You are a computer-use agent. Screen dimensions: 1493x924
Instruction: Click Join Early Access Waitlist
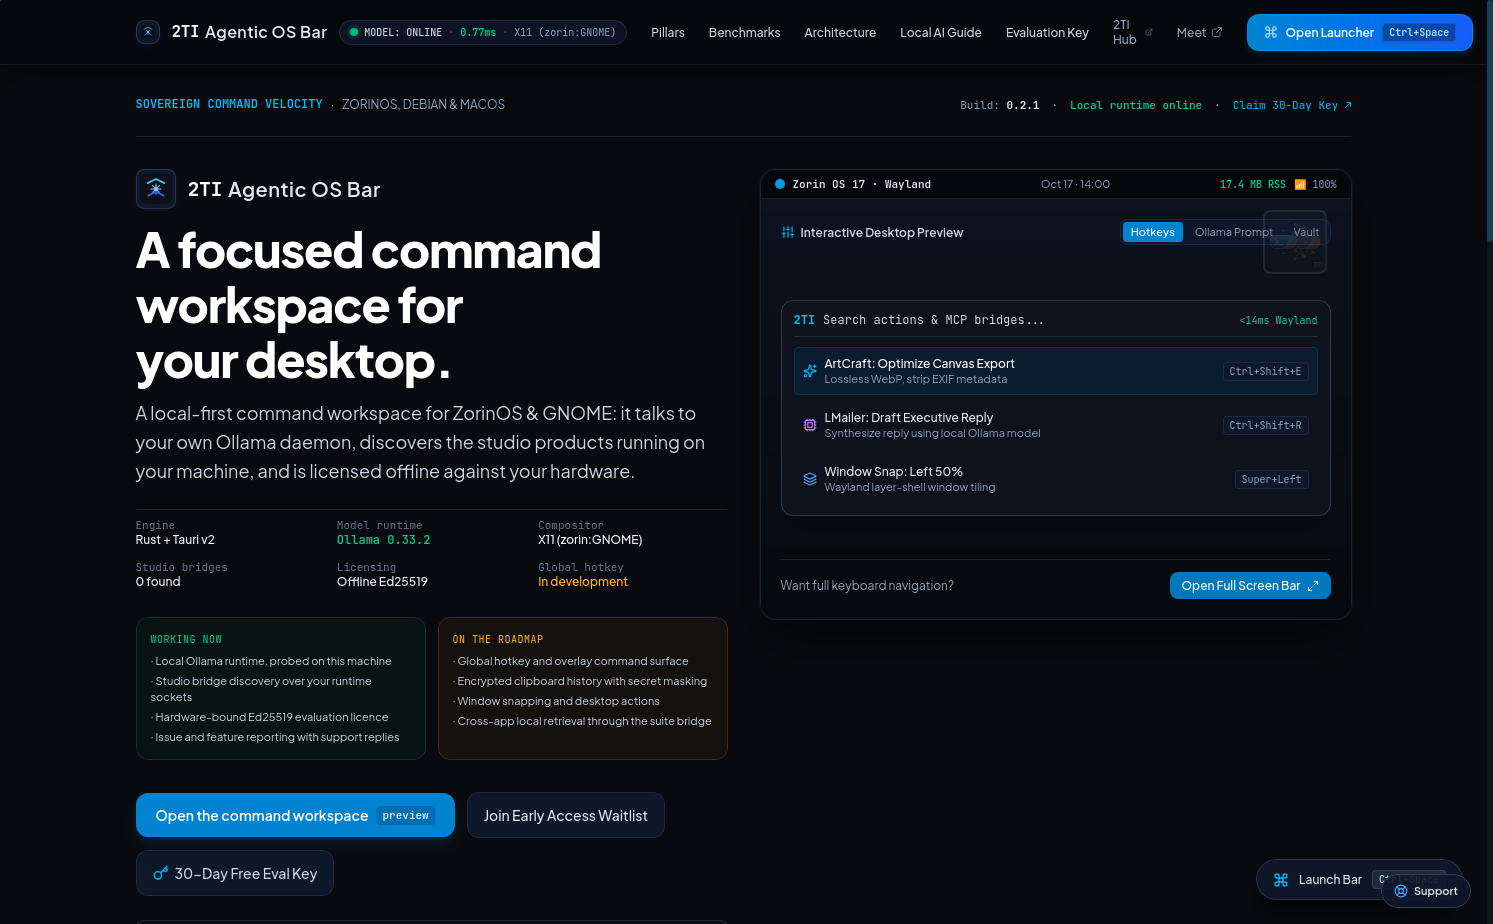(566, 815)
